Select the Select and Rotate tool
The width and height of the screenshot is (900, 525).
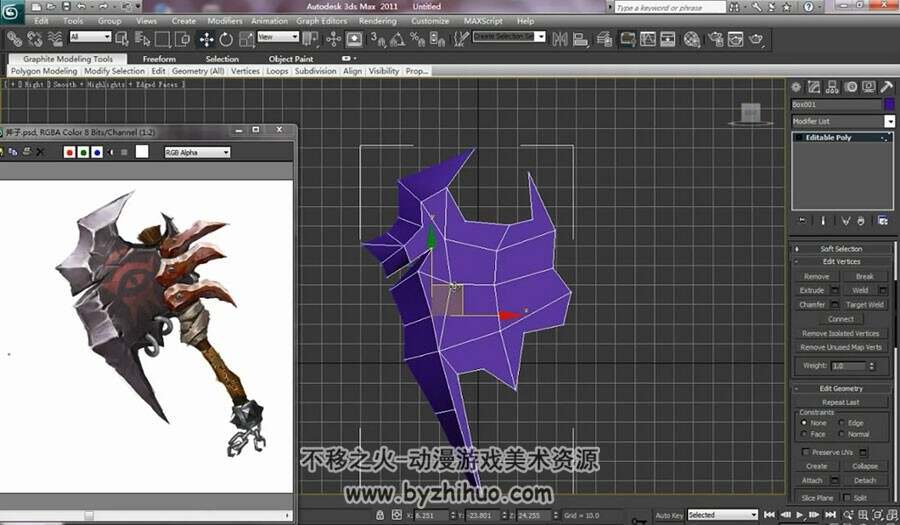pos(226,39)
